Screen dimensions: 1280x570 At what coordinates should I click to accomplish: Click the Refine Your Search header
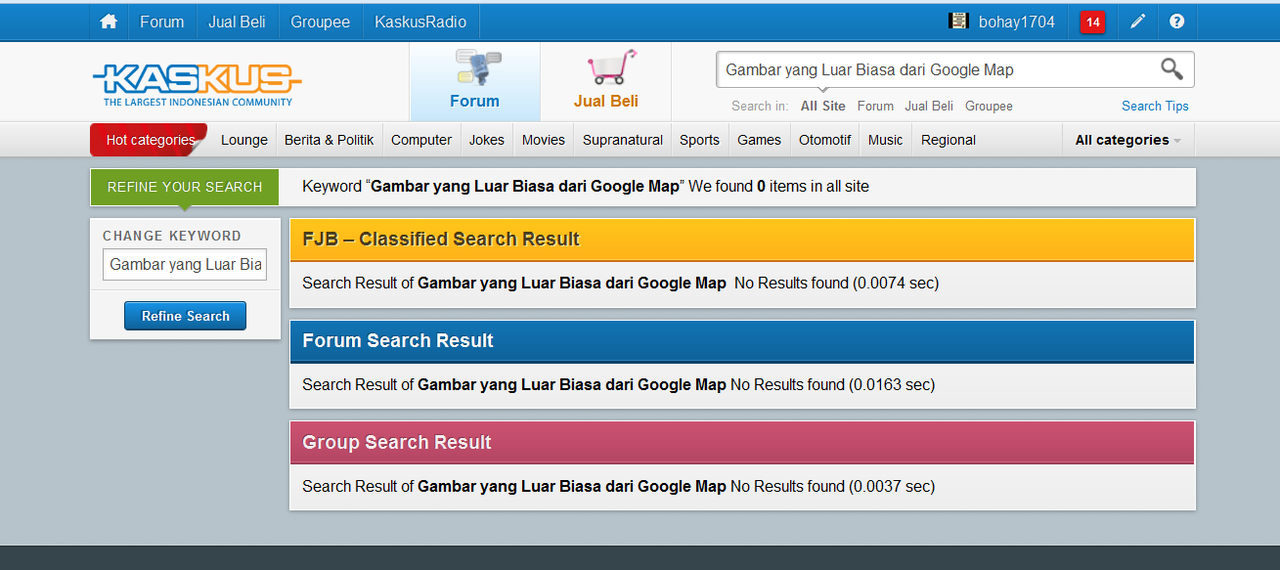click(185, 187)
